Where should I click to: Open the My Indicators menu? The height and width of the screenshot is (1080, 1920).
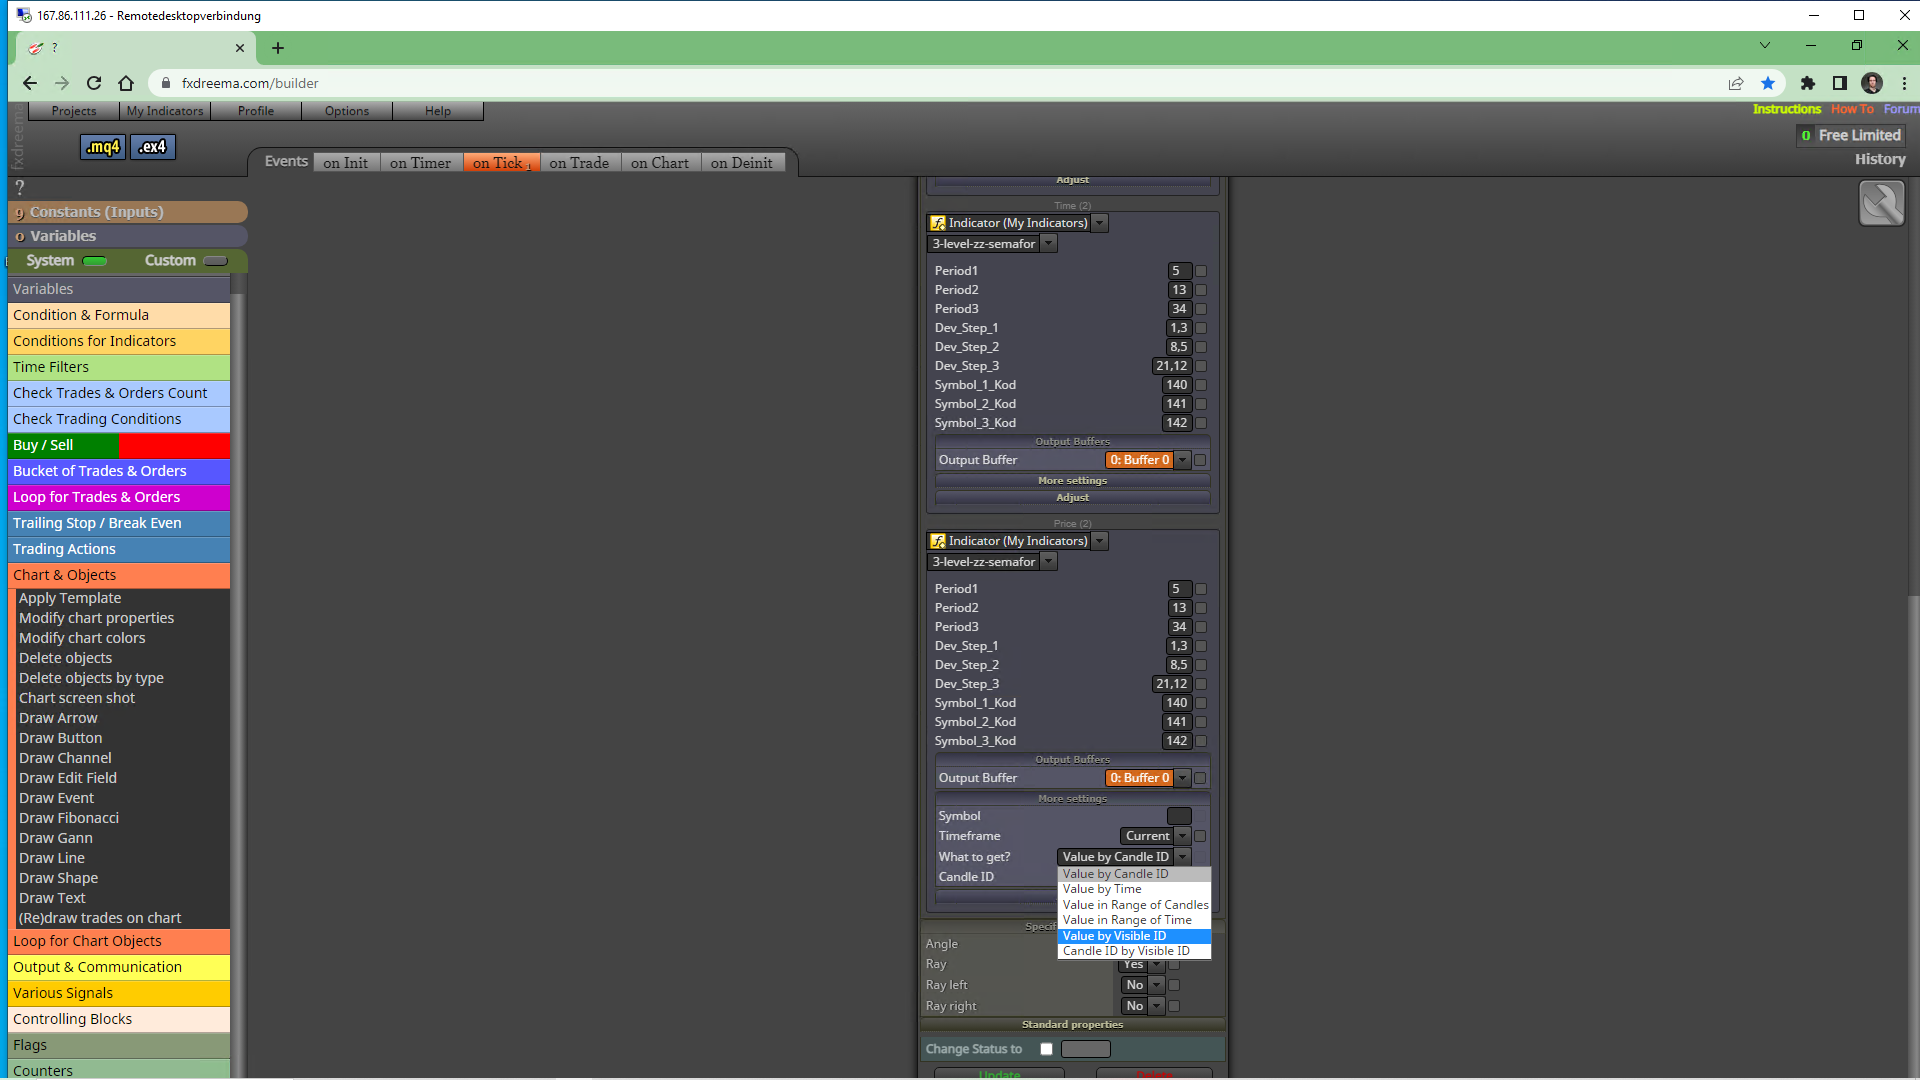click(164, 111)
